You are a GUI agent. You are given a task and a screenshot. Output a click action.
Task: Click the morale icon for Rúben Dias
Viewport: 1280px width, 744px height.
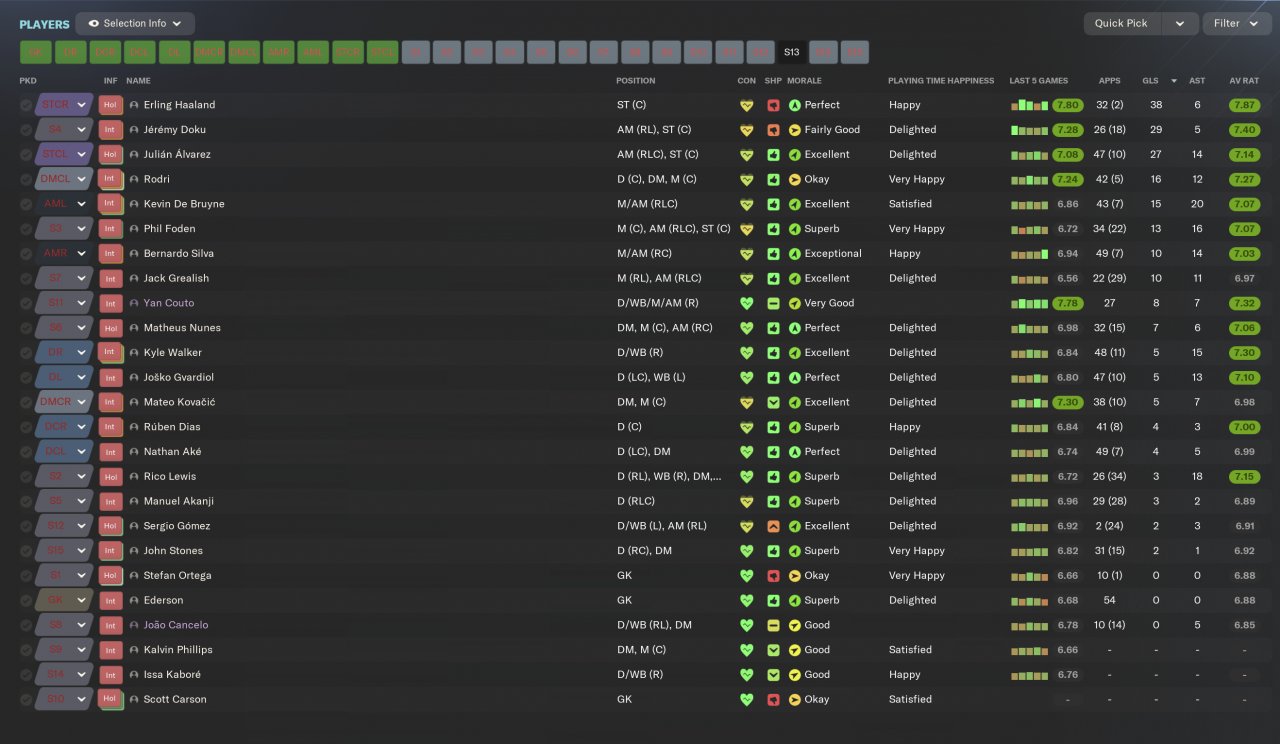(x=795, y=427)
